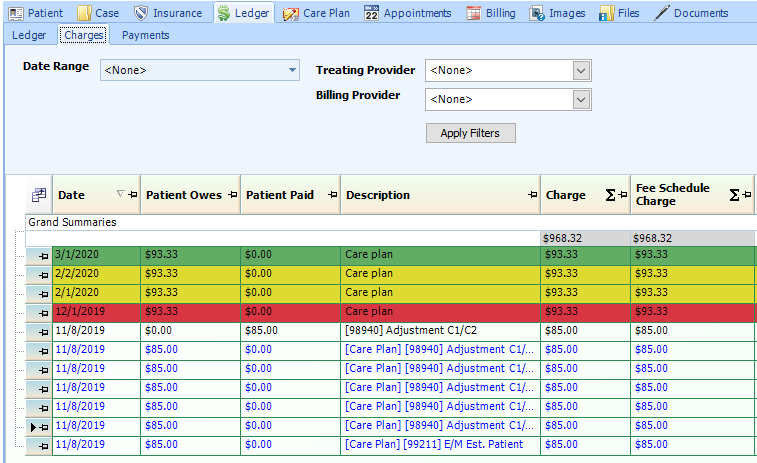This screenshot has height=463, width=757.
Task: Click the pin icon in Patient Owes header
Action: (232, 195)
